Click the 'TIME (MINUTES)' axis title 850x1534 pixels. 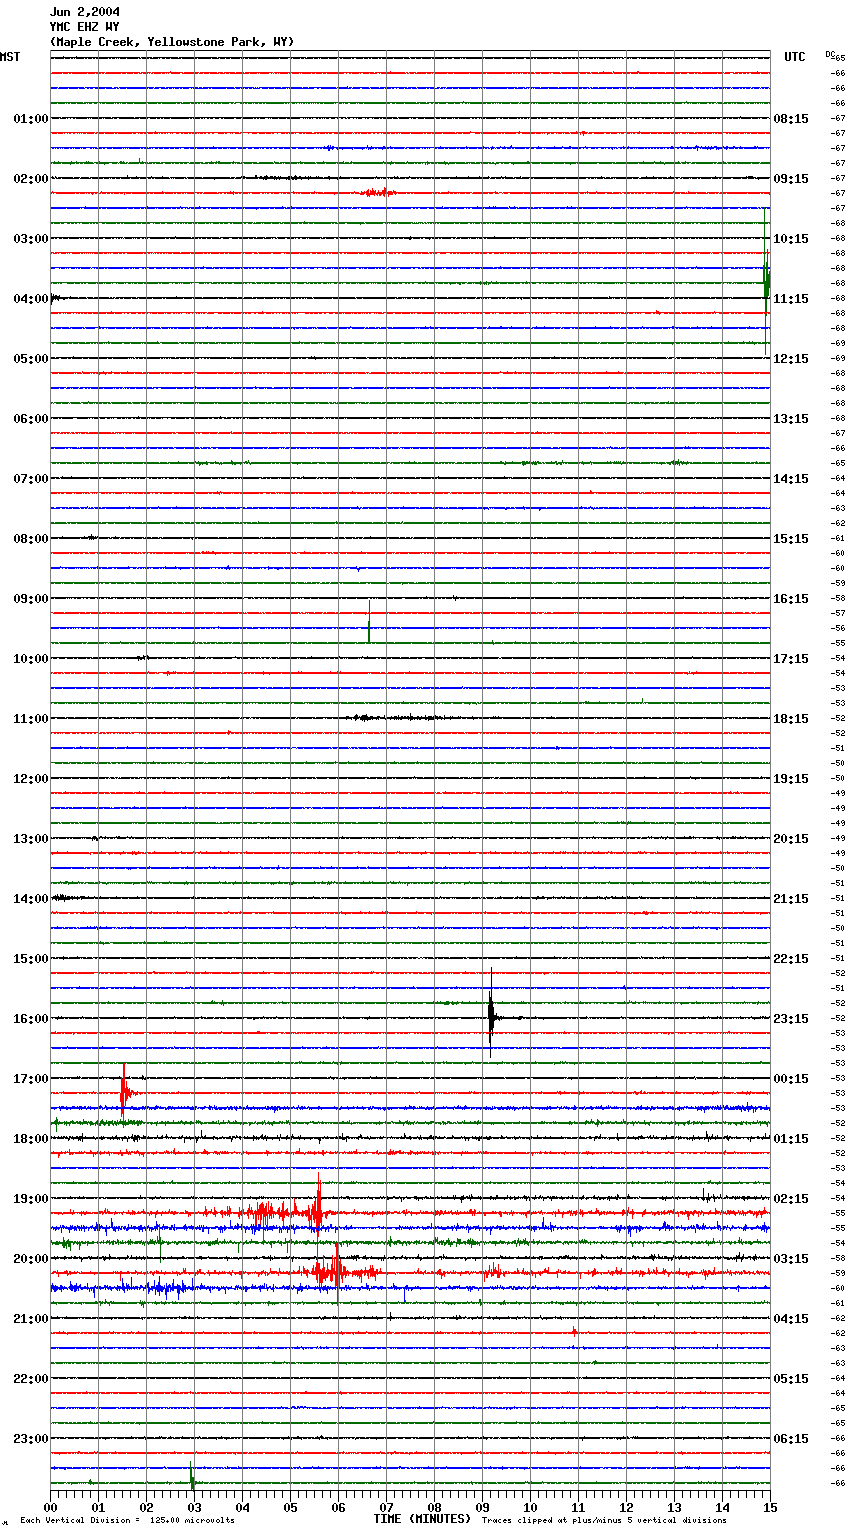(x=422, y=1519)
